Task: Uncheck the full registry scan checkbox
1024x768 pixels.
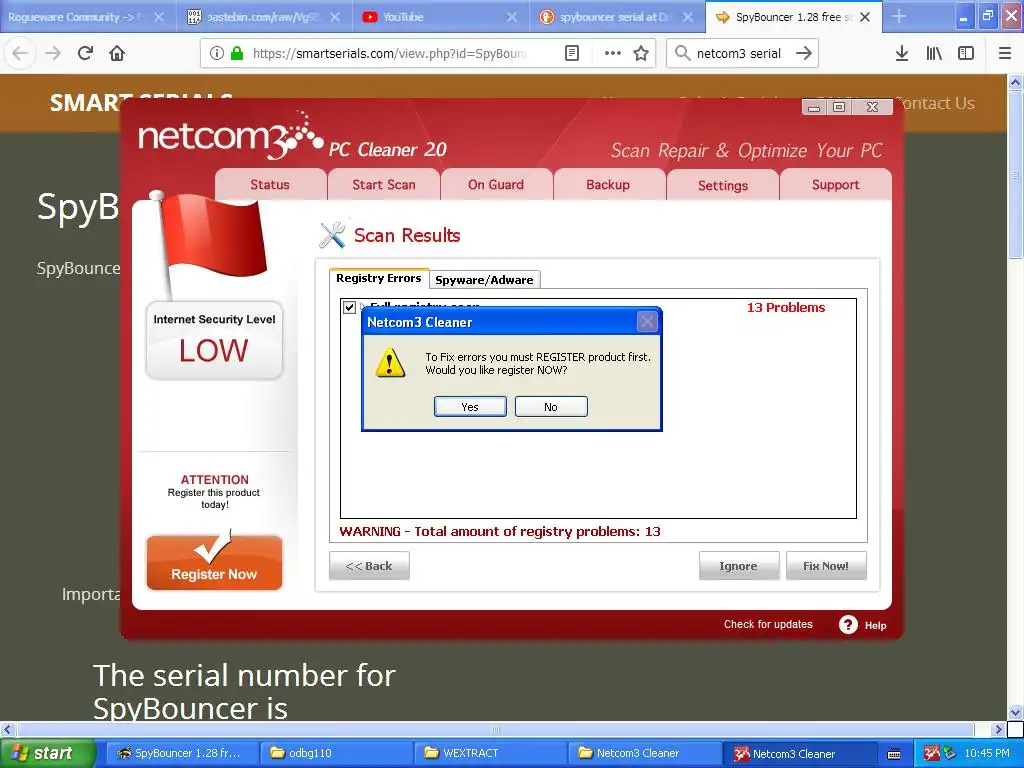Action: click(x=349, y=307)
